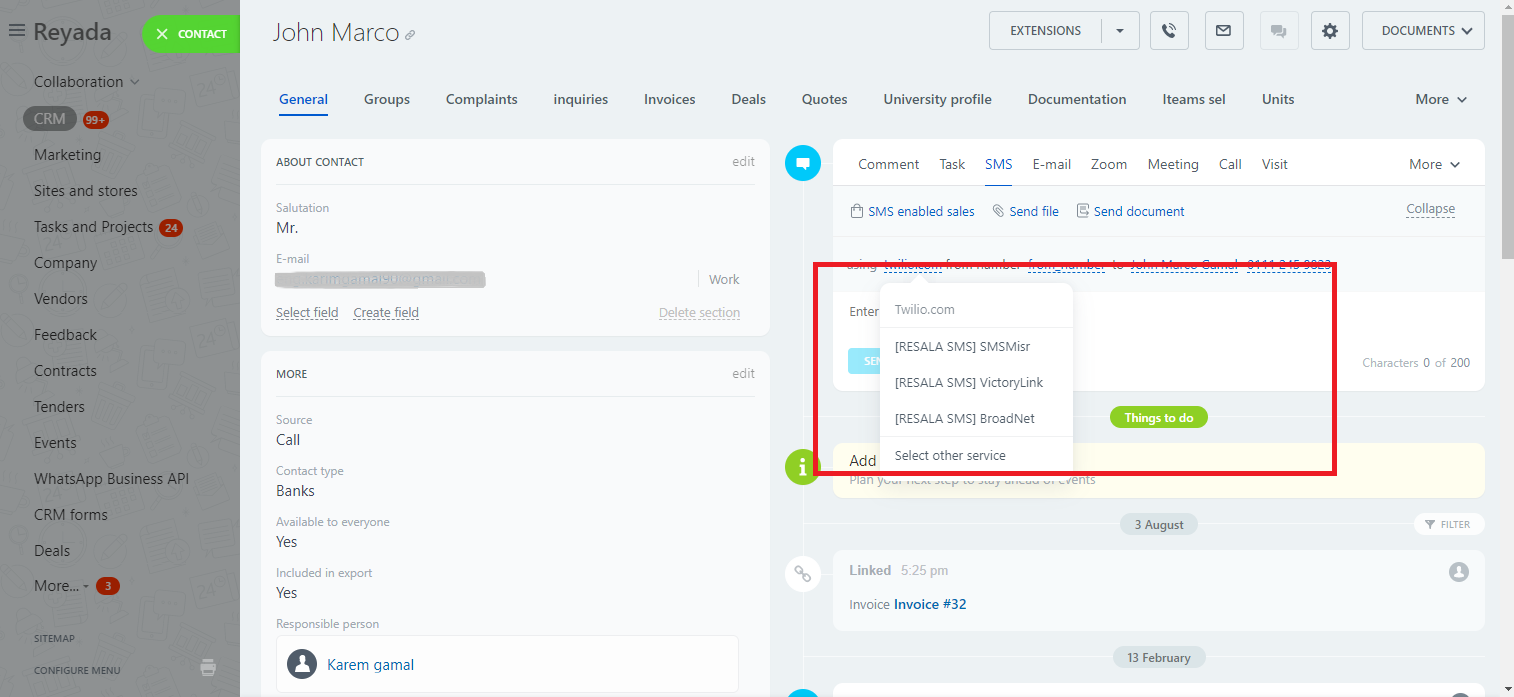Open the Invoice #32 link
The image size is (1514, 697).
click(930, 604)
